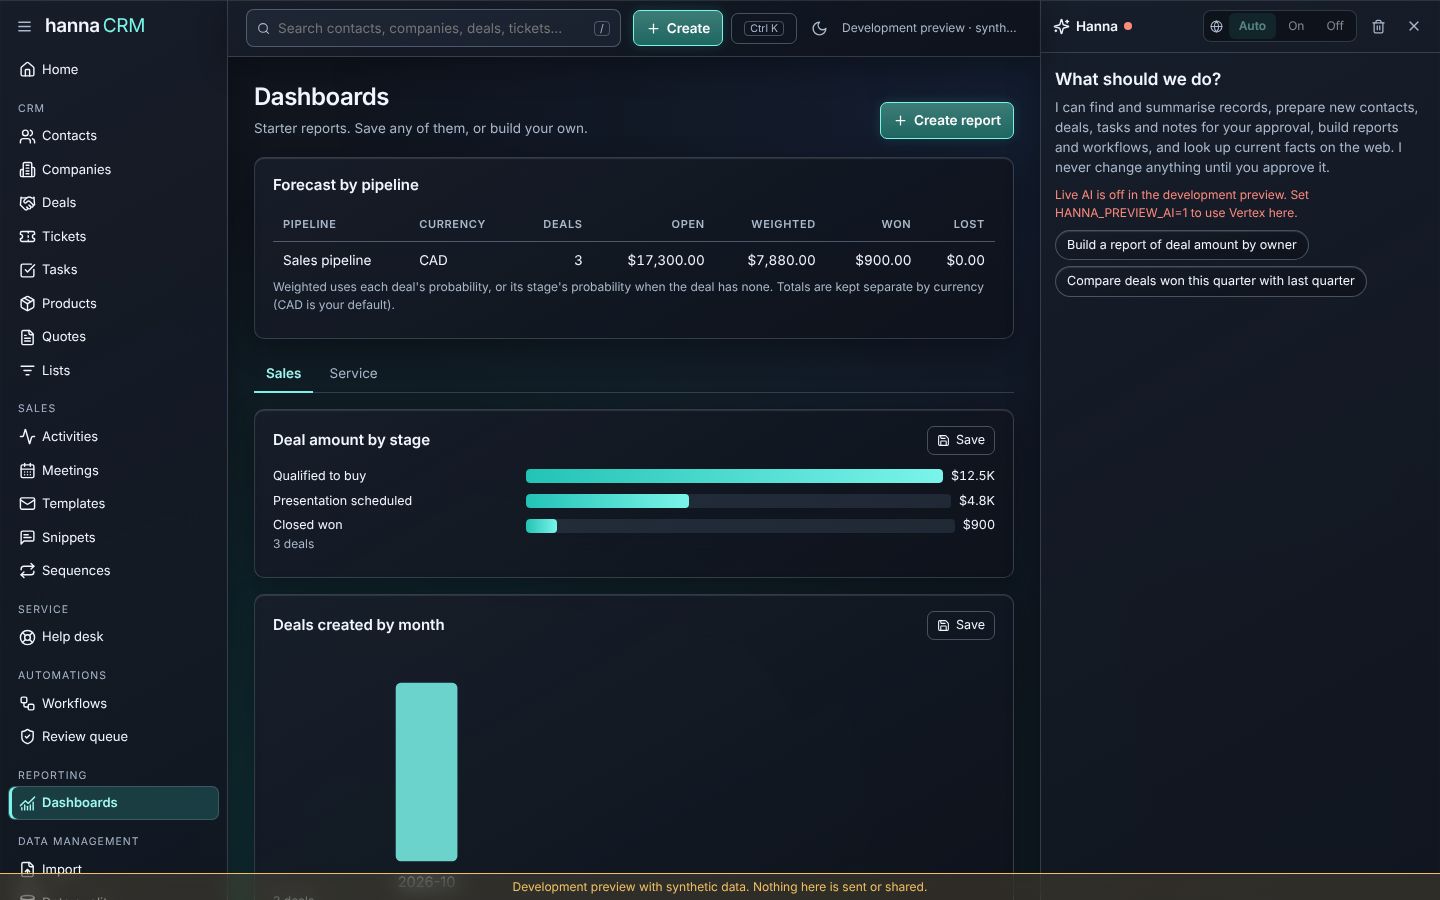
Task: Open Contacts in the sidebar
Action: coord(113,136)
